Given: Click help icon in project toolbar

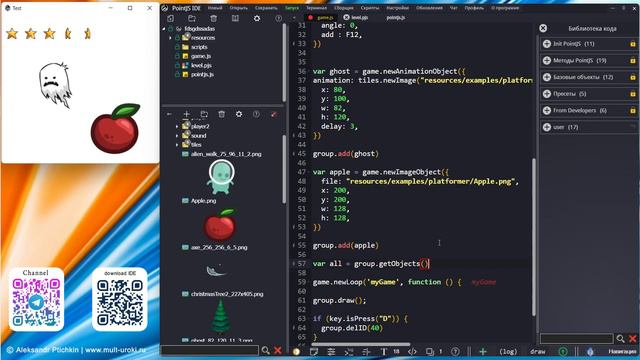Looking at the screenshot, I should pyautogui.click(x=278, y=18).
